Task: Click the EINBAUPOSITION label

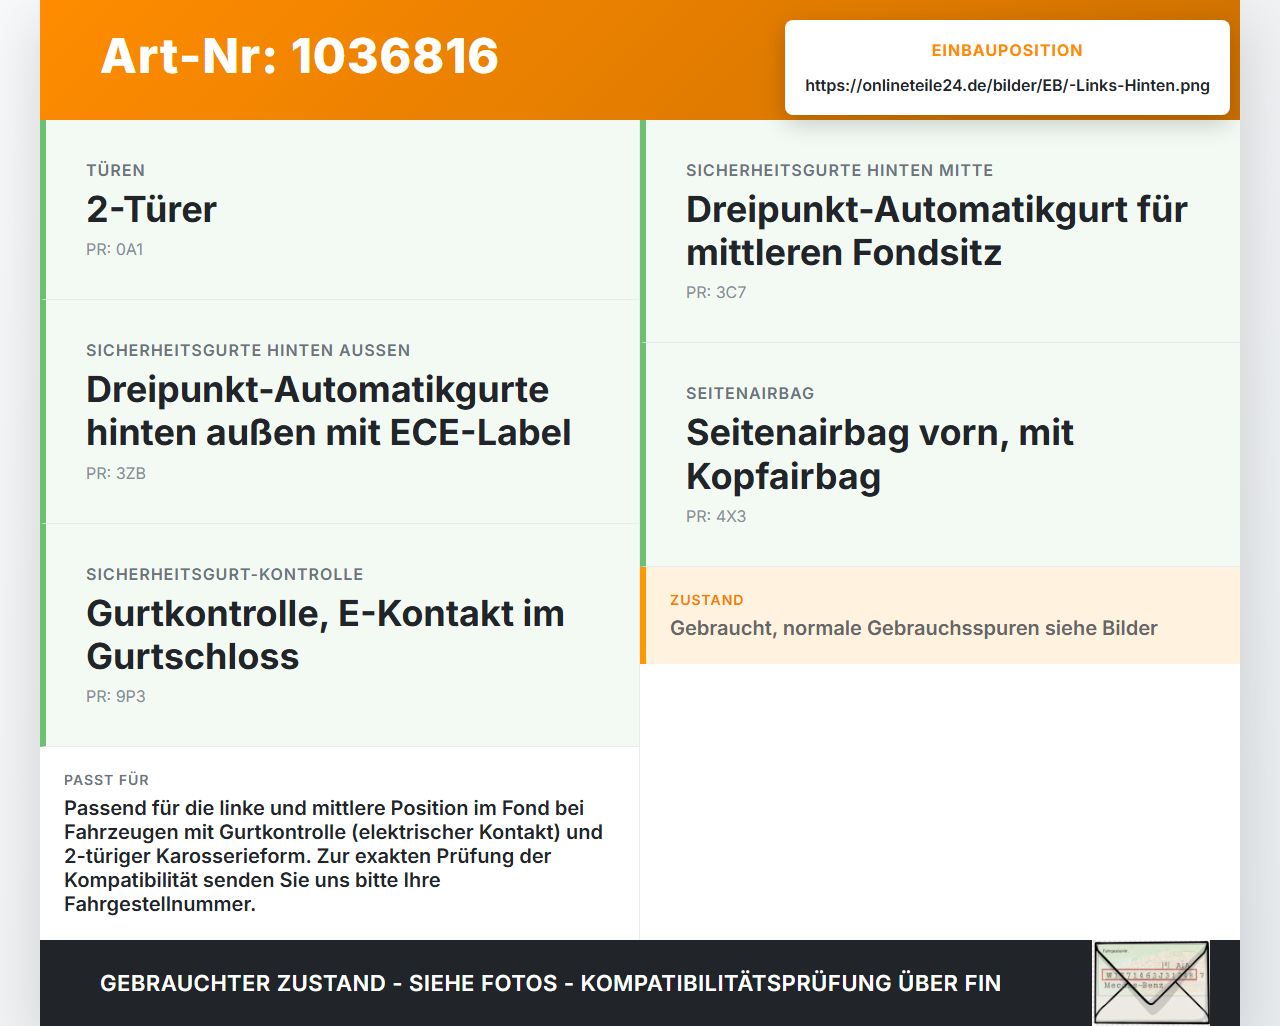Action: (1007, 50)
